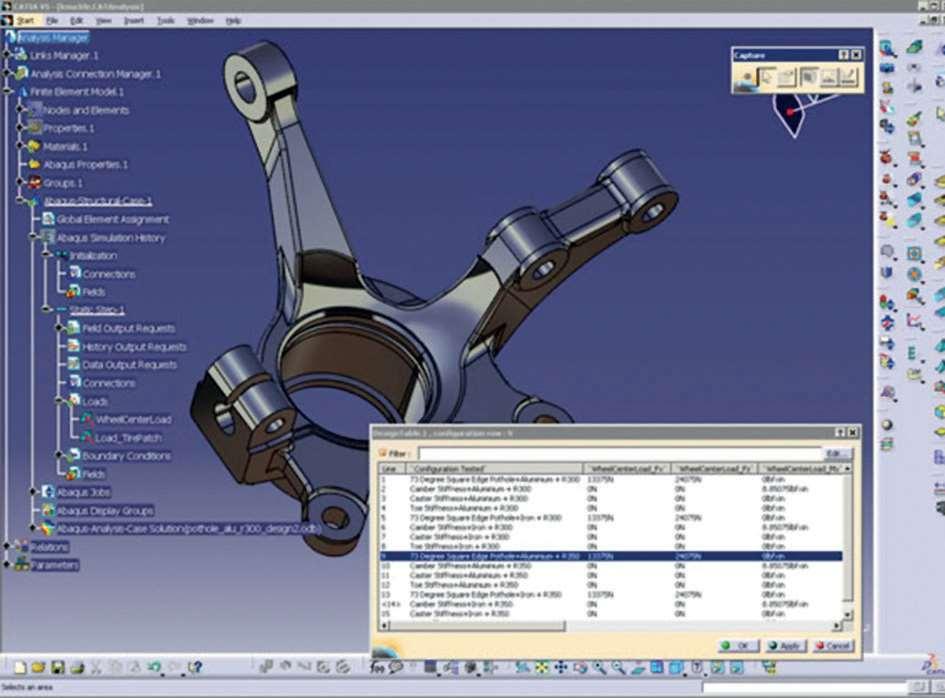945x698 pixels.
Task: Open the Tools menu
Action: pyautogui.click(x=166, y=20)
